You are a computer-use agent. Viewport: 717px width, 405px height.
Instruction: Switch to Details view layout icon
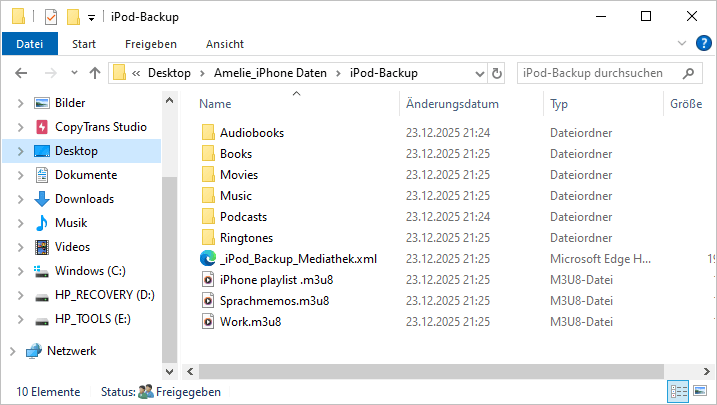[679, 392]
